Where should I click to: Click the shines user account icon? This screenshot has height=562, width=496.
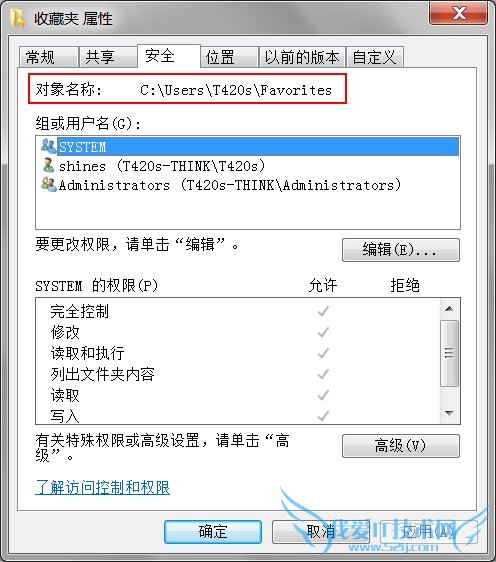(48, 165)
